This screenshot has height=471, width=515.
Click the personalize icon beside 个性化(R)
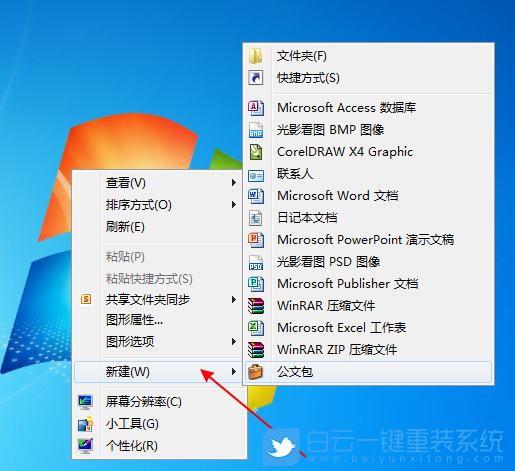(85, 446)
